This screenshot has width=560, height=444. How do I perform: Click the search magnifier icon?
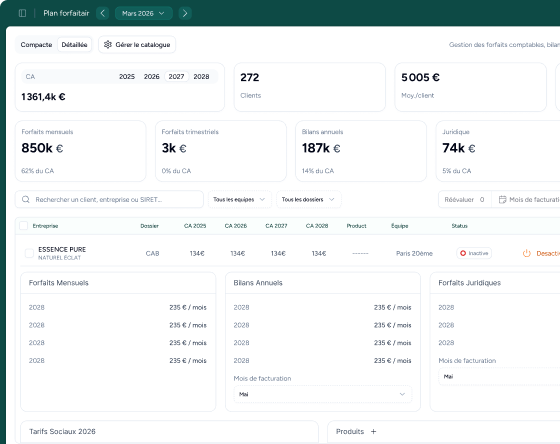pos(26,199)
